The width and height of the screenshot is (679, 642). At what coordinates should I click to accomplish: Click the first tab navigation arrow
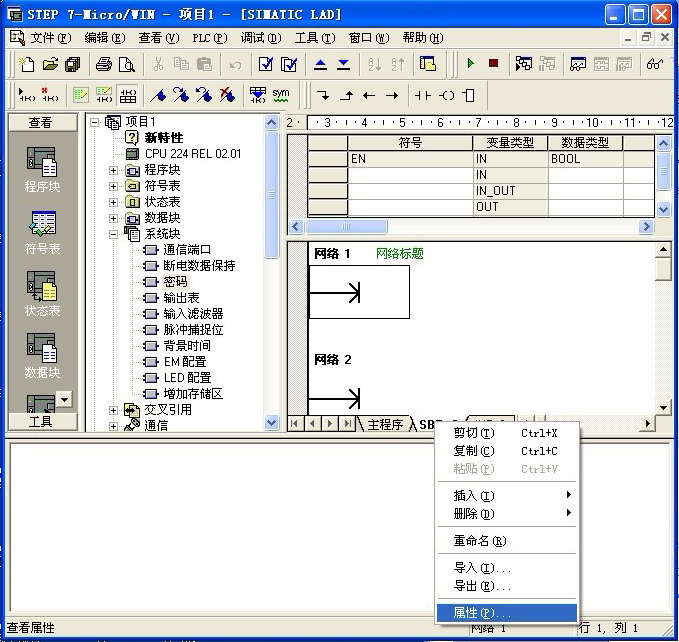294,423
